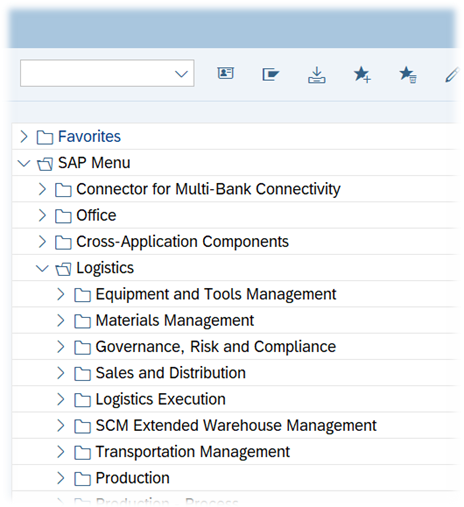Expand Materials Management chevron
The height and width of the screenshot is (507, 464).
tap(61, 320)
